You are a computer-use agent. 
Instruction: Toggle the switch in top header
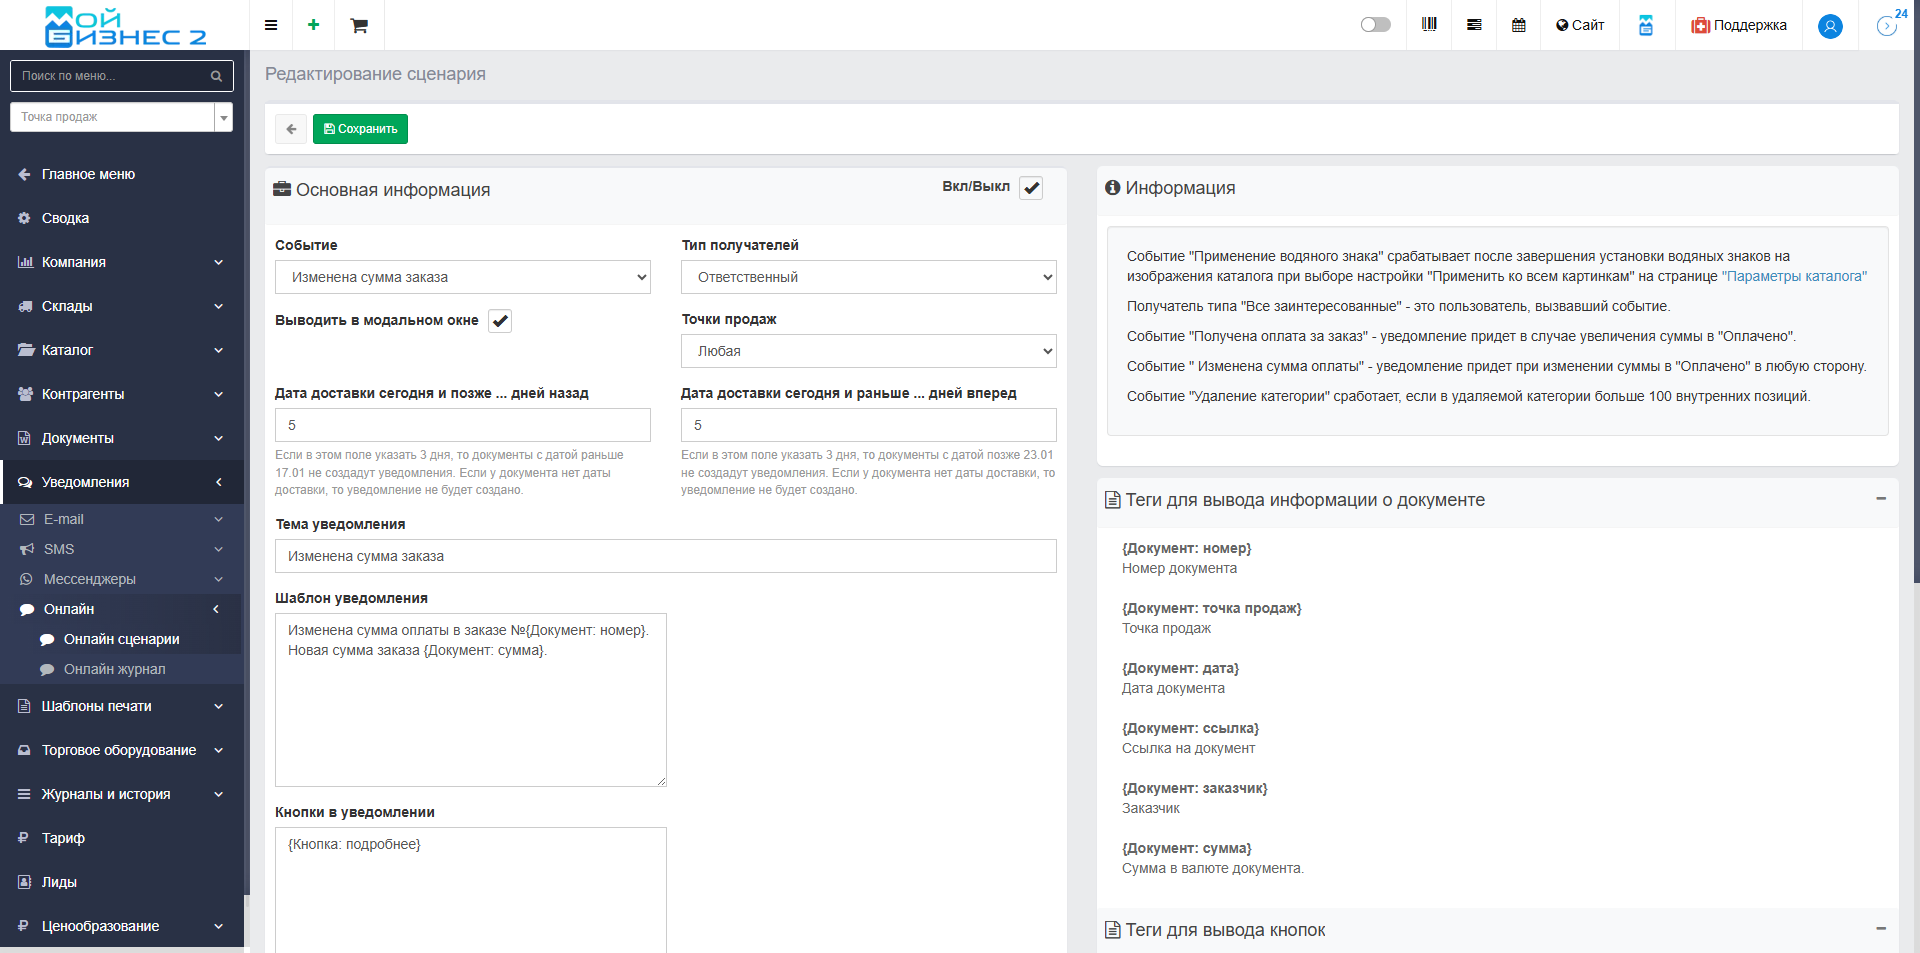click(1375, 25)
